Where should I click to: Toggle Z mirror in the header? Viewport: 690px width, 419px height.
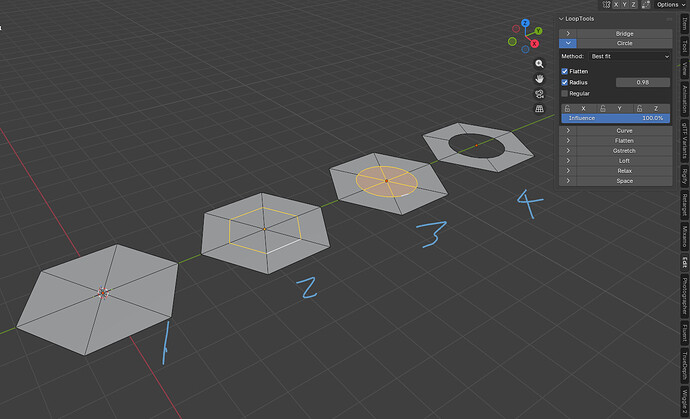(x=634, y=4)
